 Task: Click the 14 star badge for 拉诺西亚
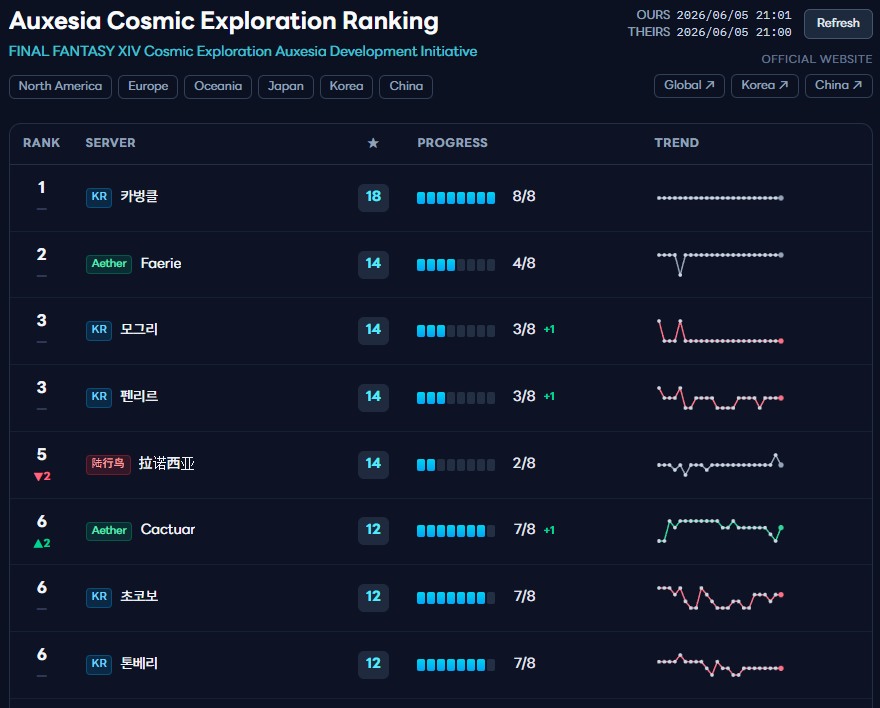(x=373, y=464)
